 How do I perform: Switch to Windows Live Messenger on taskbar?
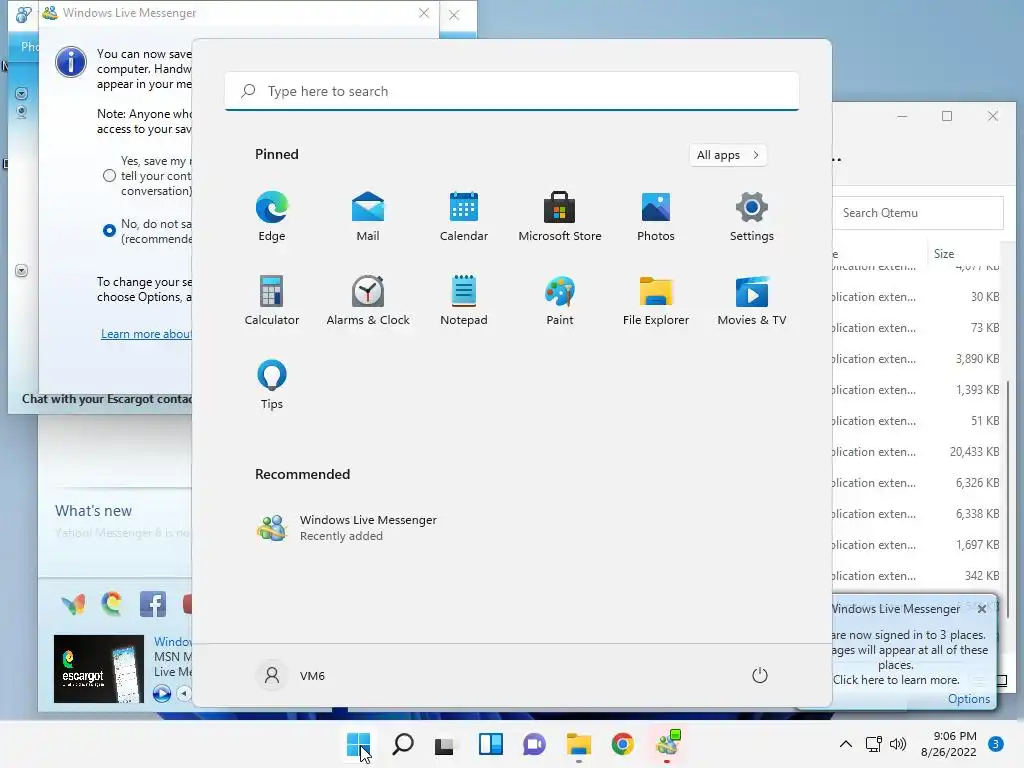(667, 744)
